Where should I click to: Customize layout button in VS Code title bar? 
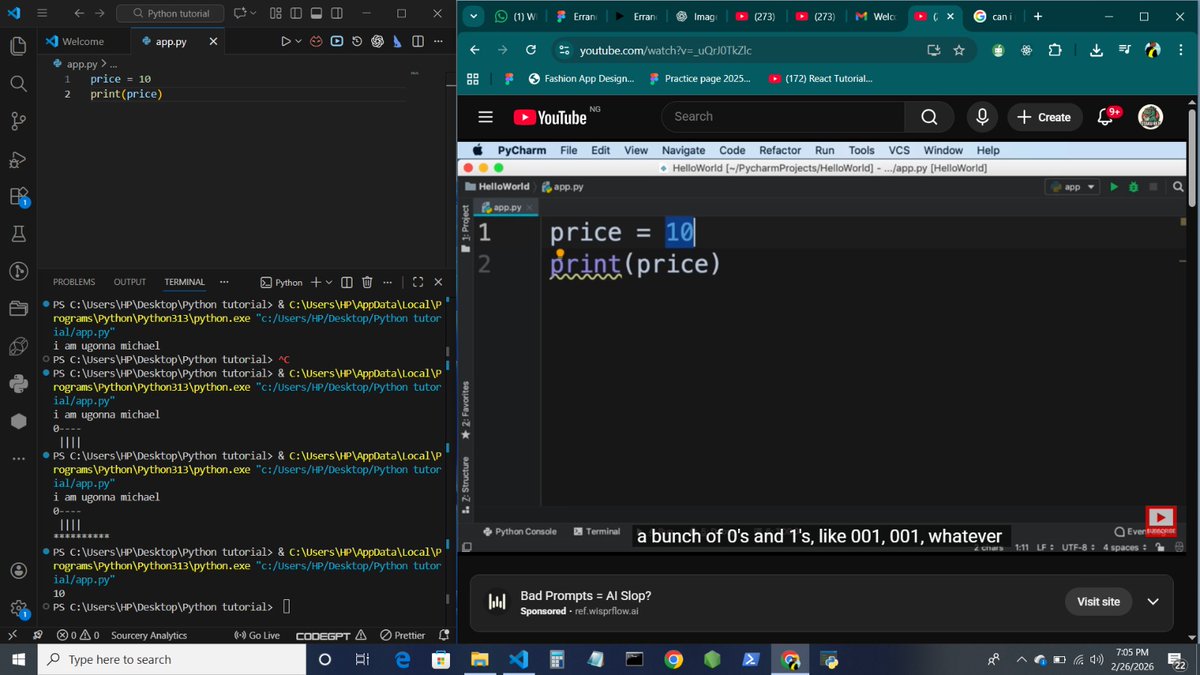(274, 14)
